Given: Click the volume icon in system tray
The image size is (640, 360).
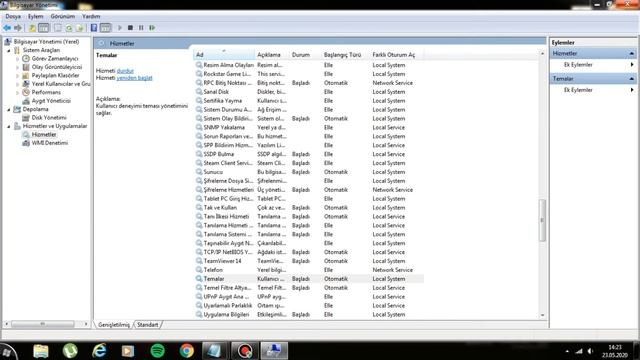Looking at the screenshot, I should coord(590,351).
